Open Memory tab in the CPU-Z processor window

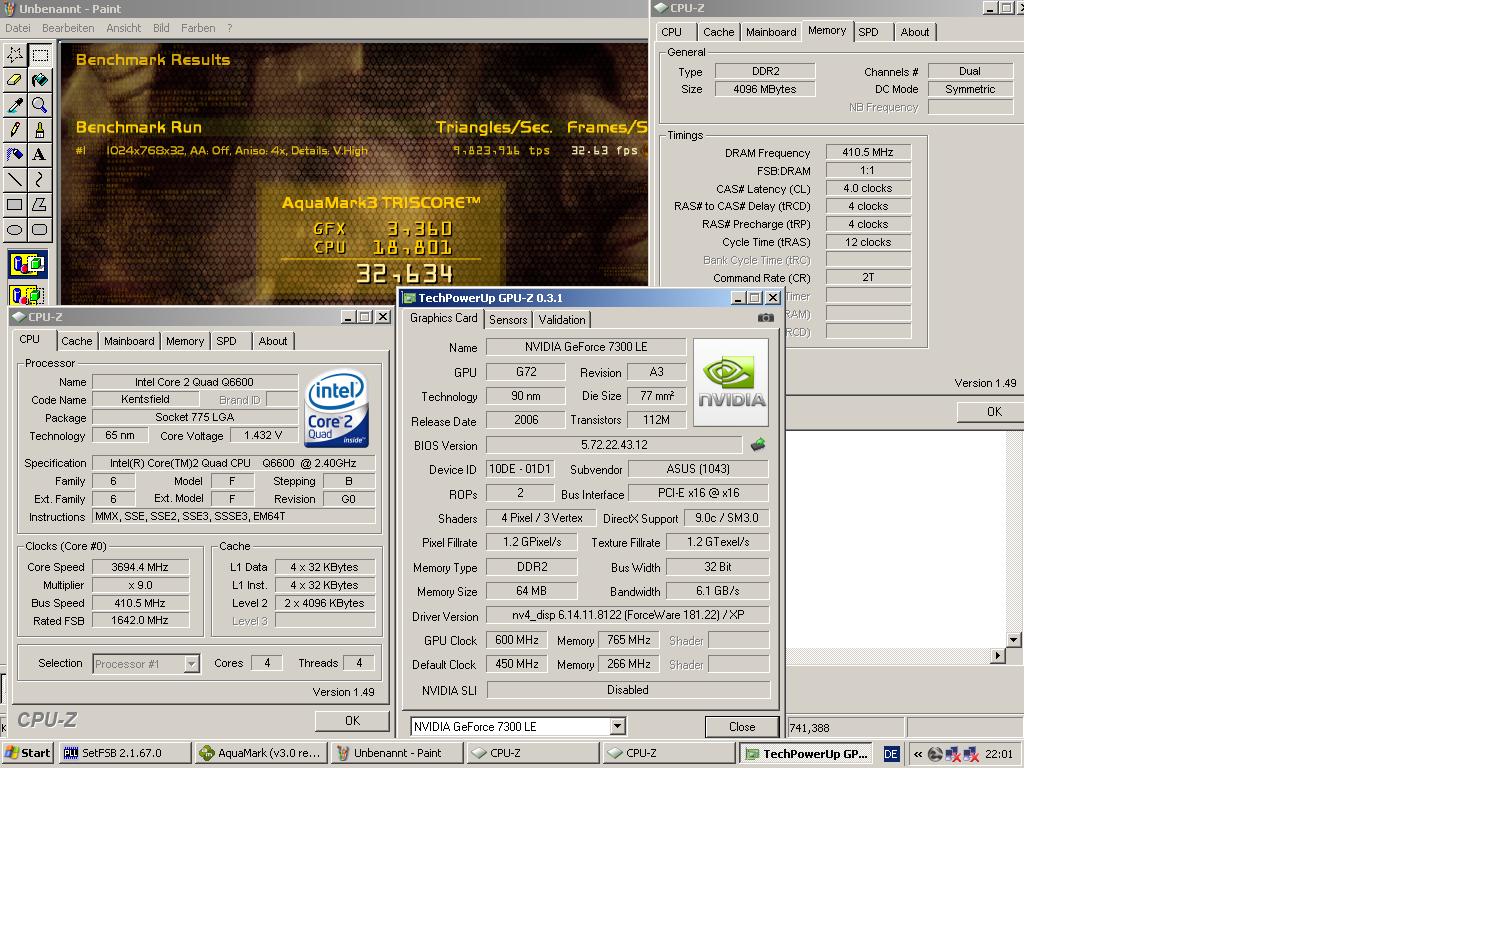(185, 341)
